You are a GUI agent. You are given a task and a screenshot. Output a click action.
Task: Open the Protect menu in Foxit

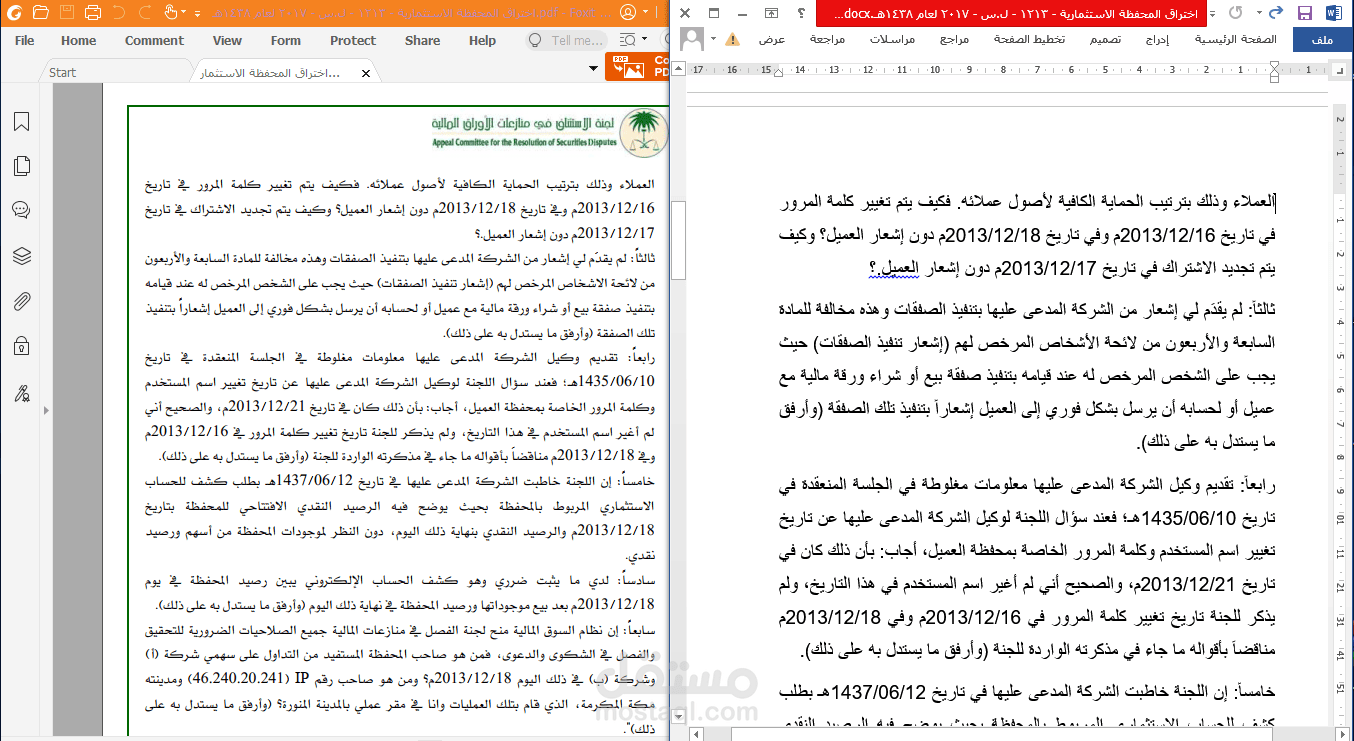pos(353,41)
